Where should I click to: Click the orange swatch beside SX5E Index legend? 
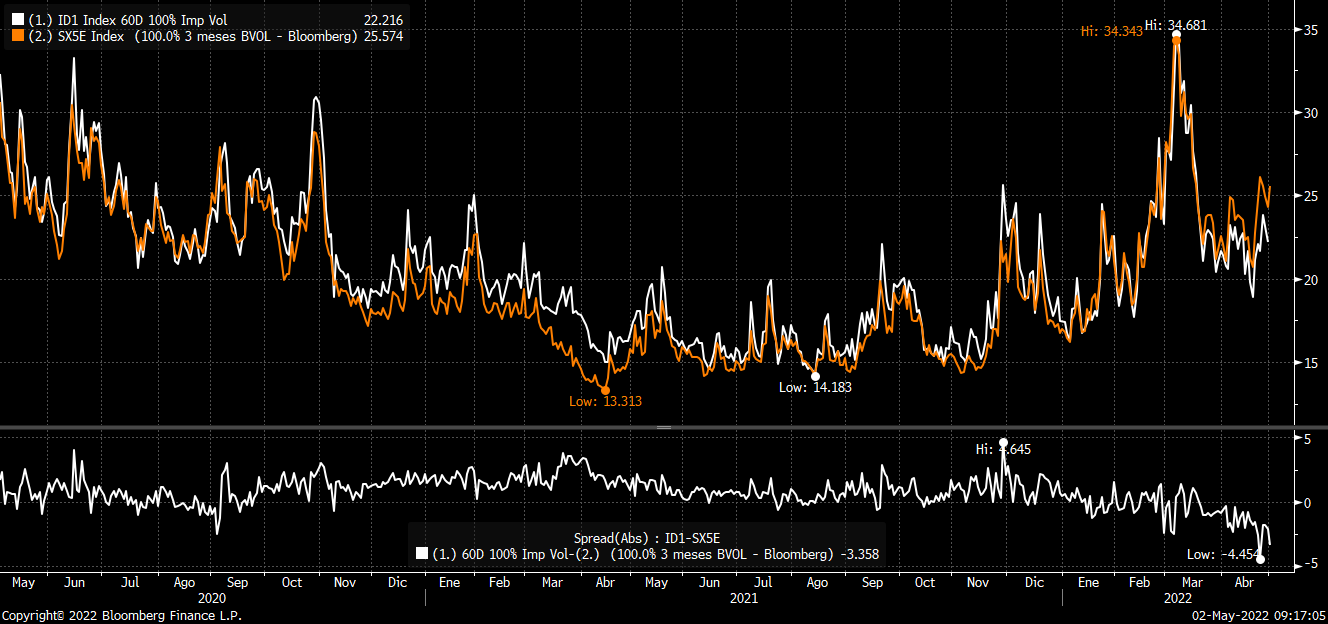18,35
